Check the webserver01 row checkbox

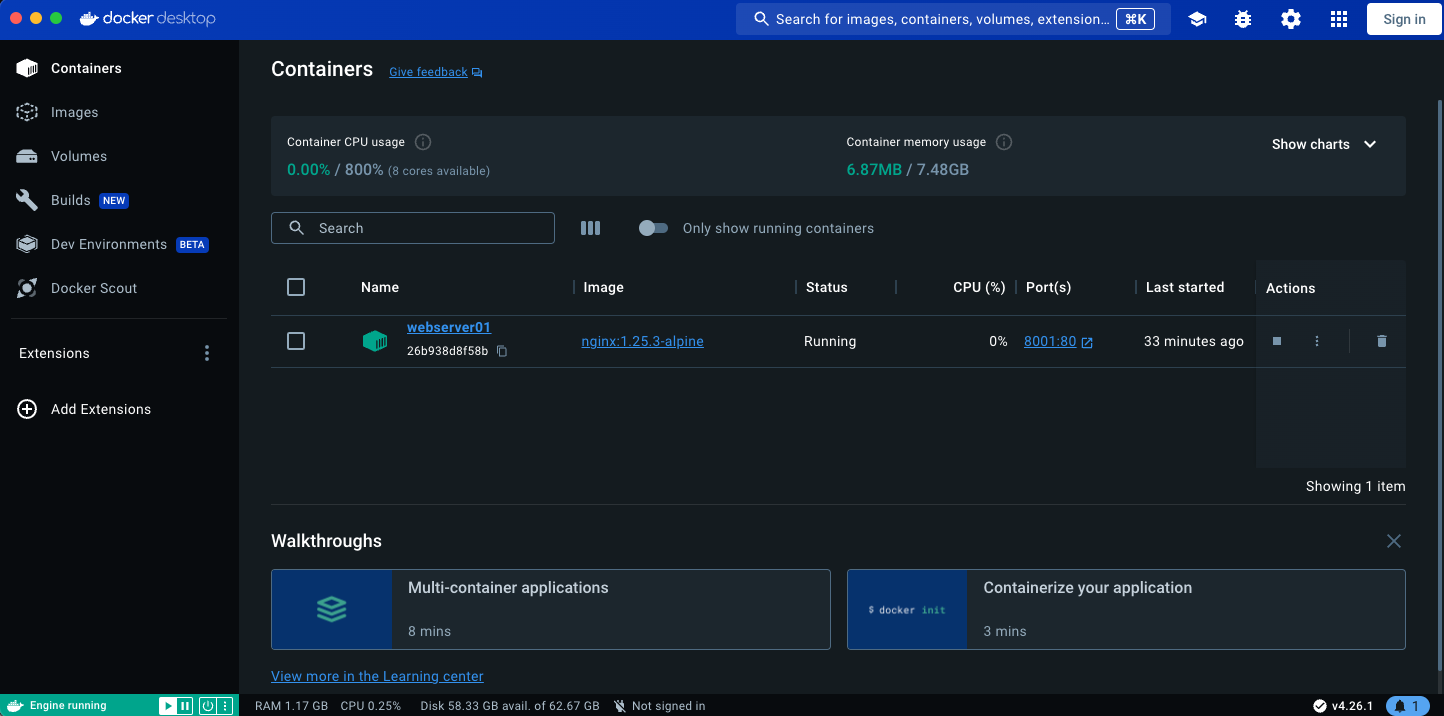tap(296, 341)
